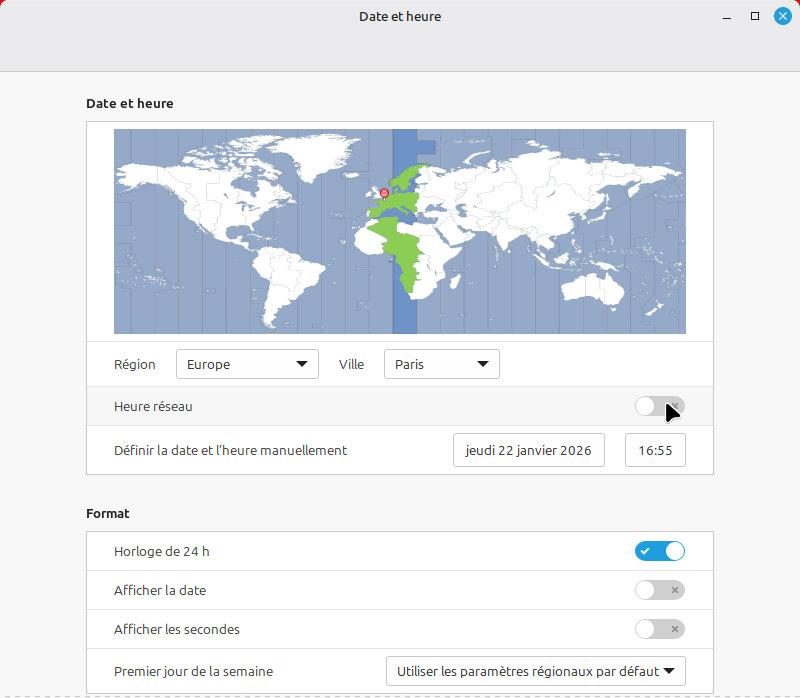The width and height of the screenshot is (800, 698).
Task: Minimize the Date et heure window
Action: [727, 17]
